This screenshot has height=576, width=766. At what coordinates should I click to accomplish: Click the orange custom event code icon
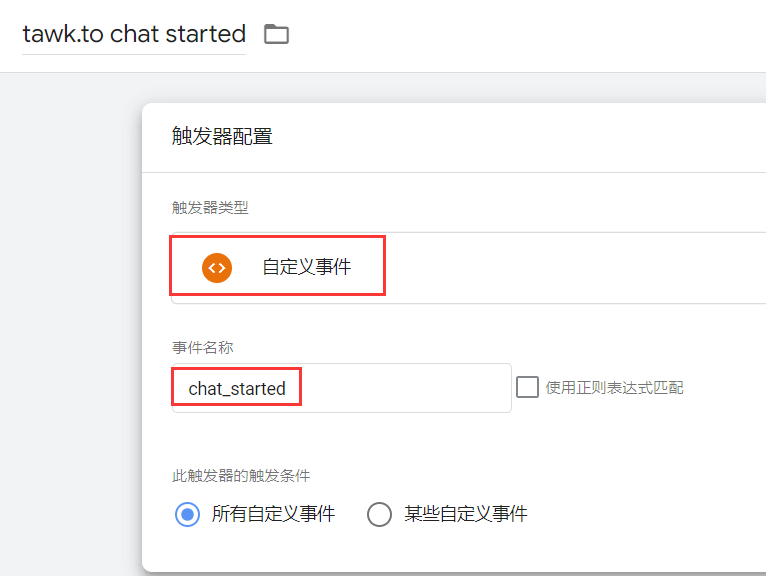pyautogui.click(x=217, y=267)
